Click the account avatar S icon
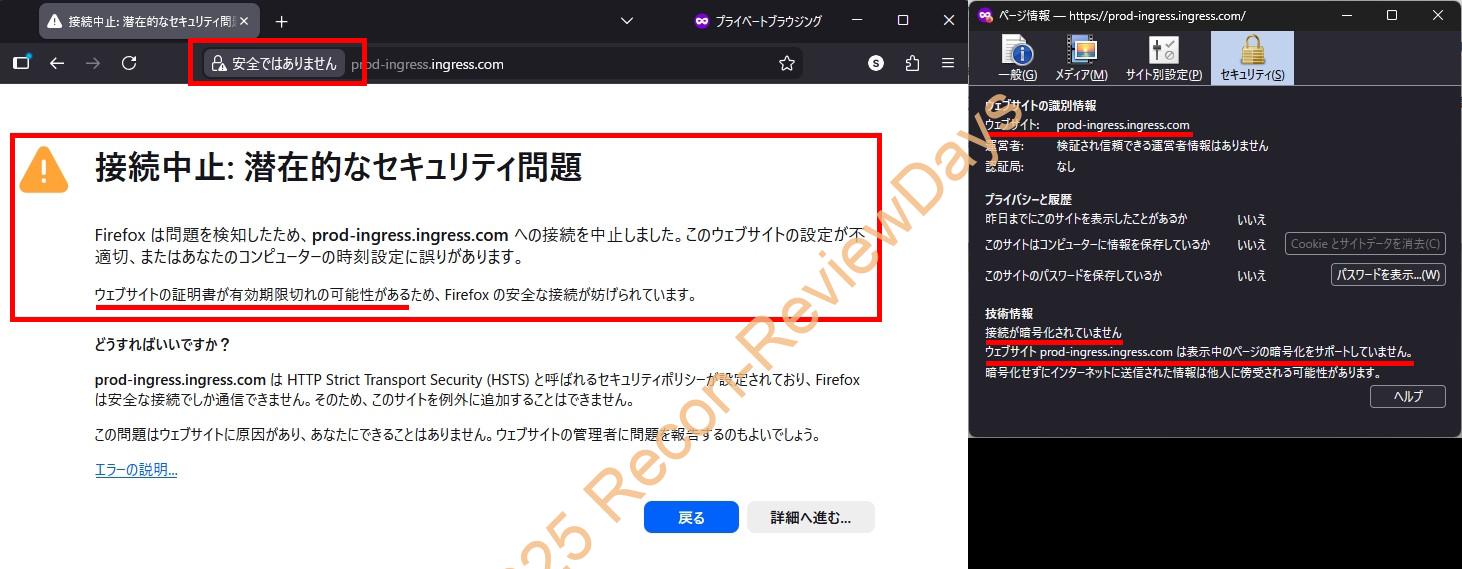 point(876,63)
